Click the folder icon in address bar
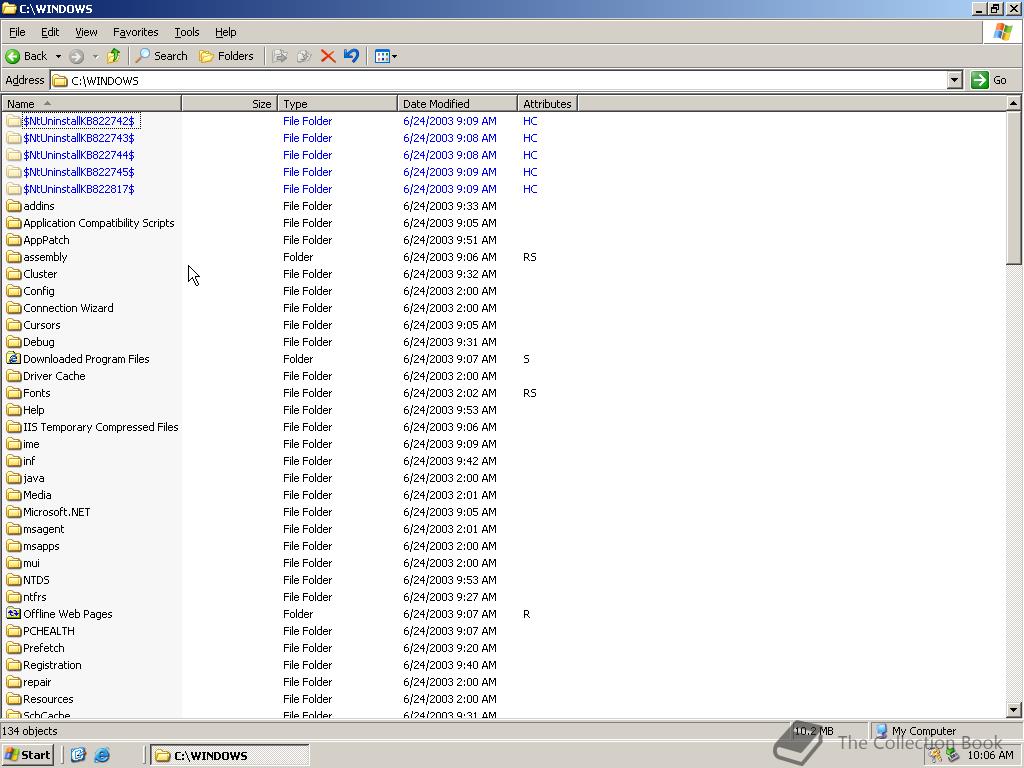Screen dimensions: 1024x768 pyautogui.click(x=60, y=80)
